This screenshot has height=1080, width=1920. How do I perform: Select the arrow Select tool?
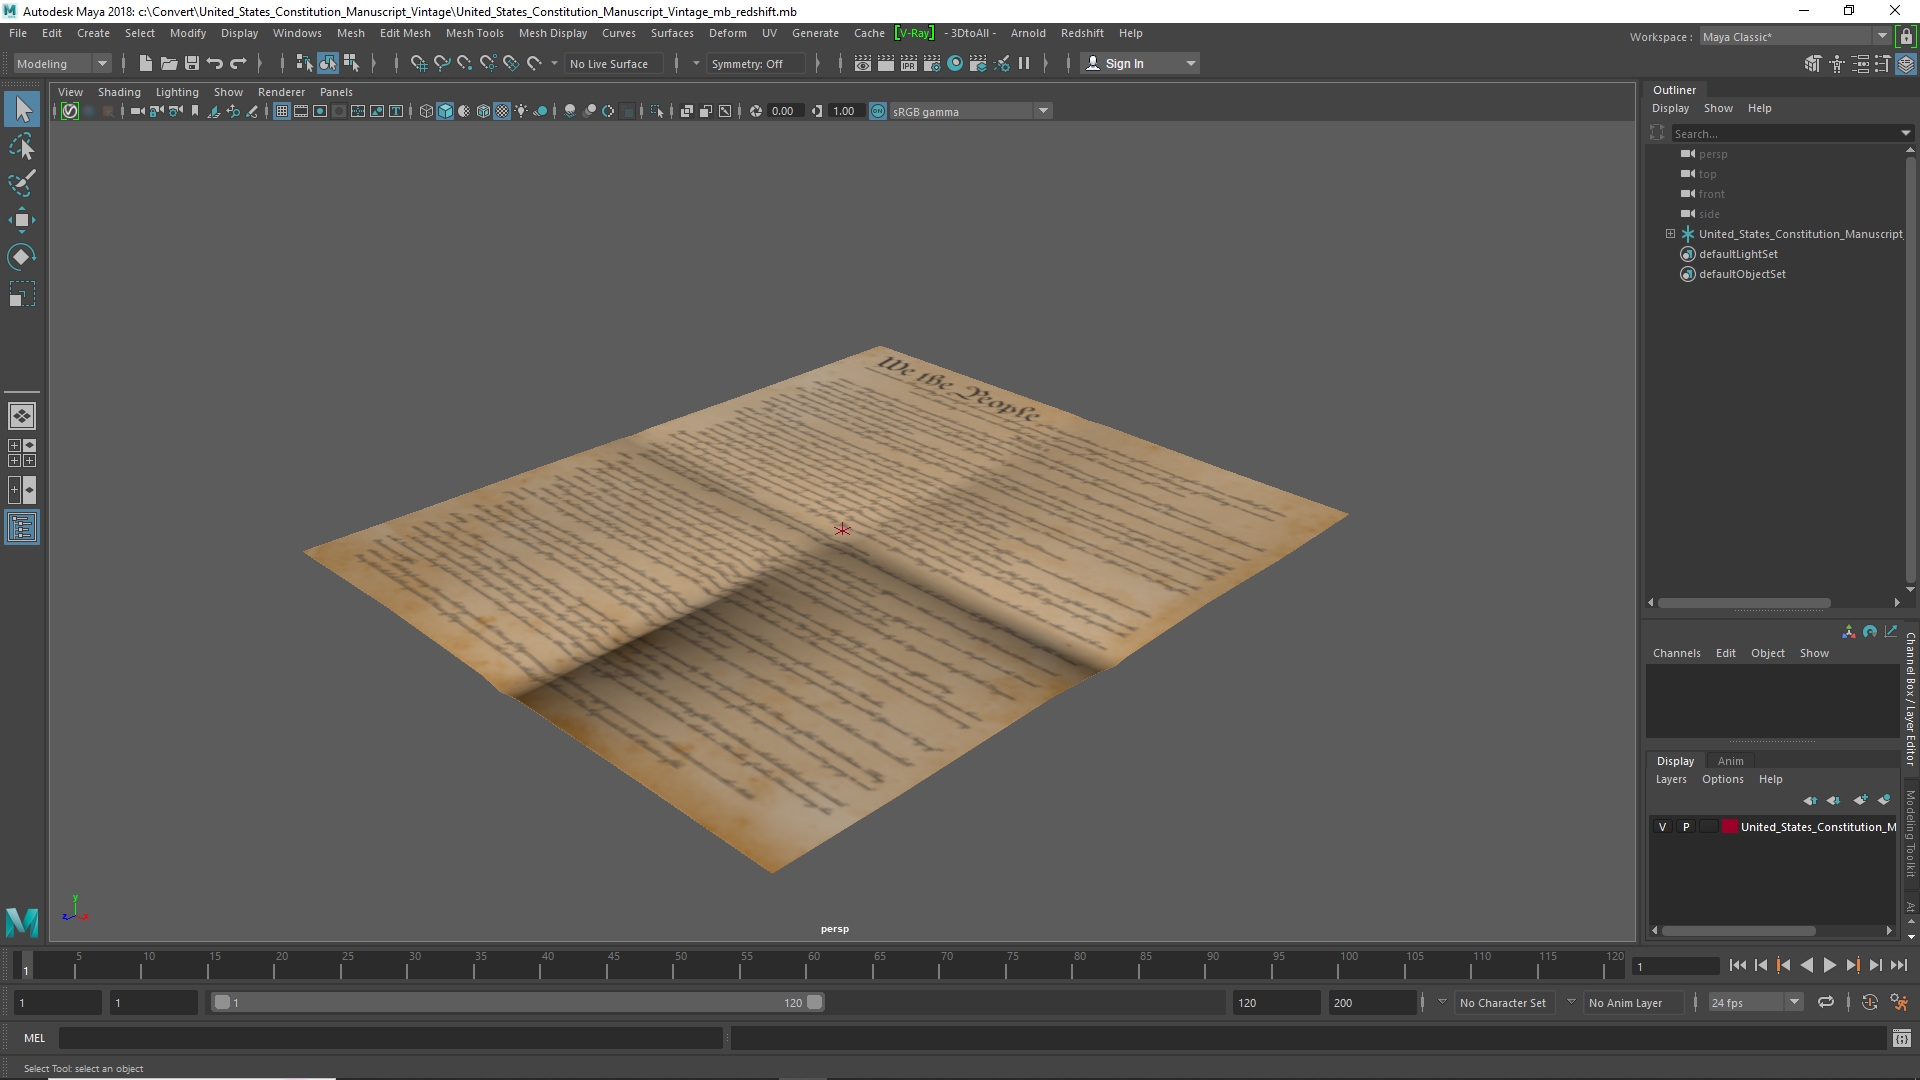pos(22,109)
